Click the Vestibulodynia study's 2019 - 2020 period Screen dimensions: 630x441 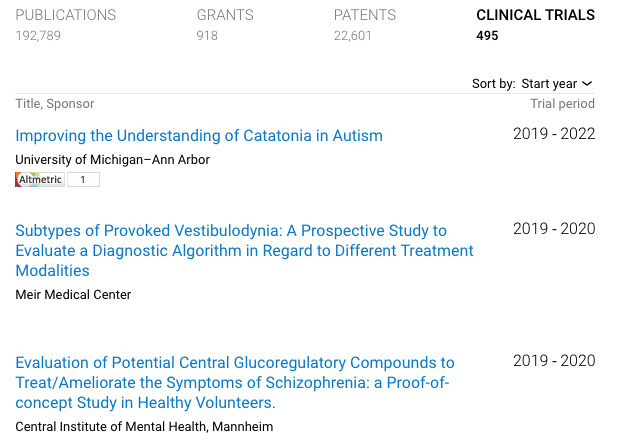tap(554, 229)
